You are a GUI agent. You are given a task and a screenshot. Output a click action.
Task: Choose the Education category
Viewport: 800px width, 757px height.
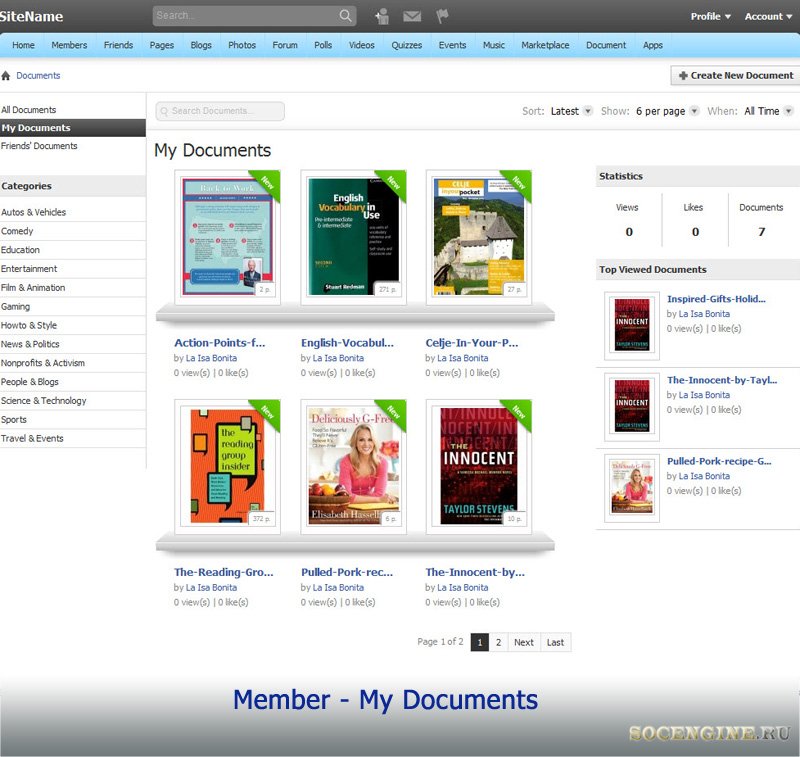[20, 250]
